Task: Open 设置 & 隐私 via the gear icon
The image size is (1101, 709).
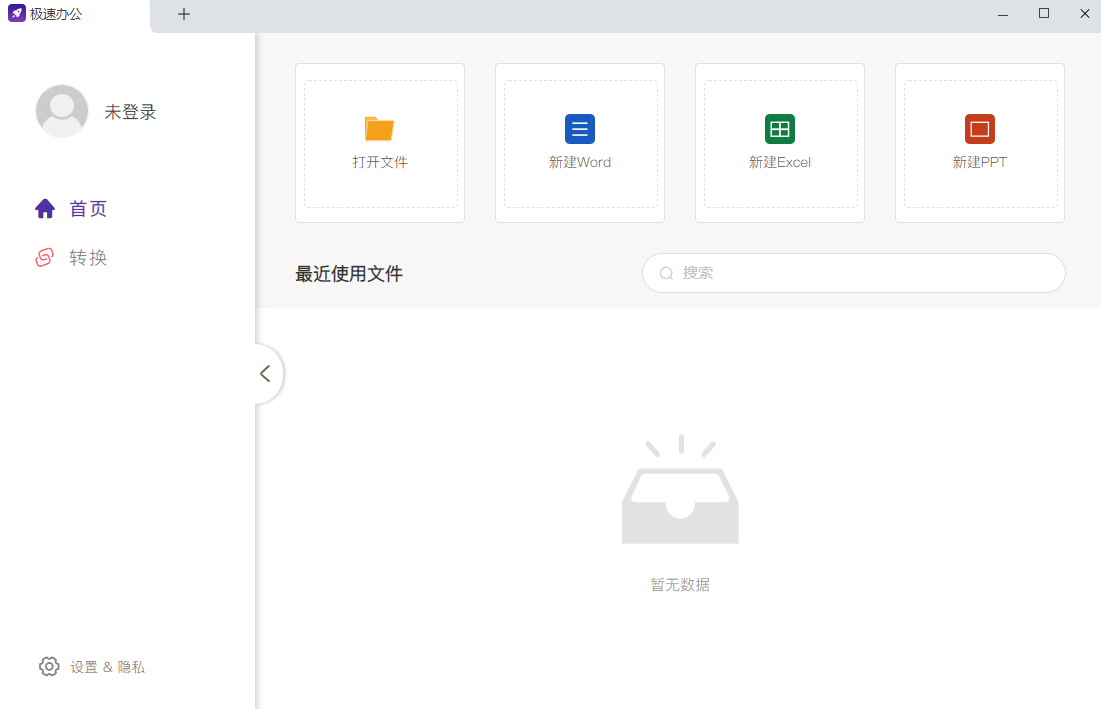Action: coord(49,666)
